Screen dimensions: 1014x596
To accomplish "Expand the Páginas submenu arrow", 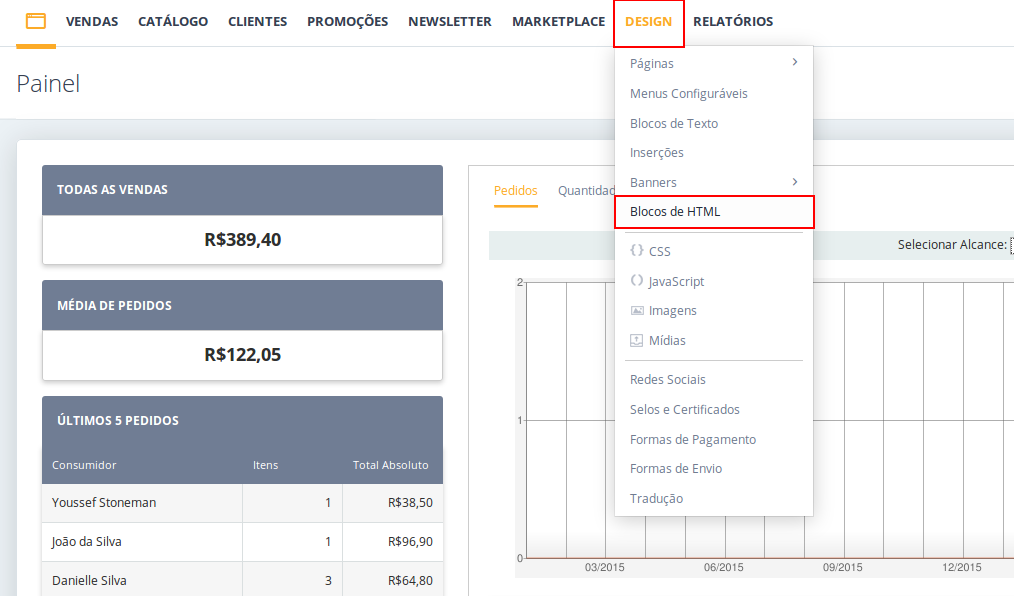I will pyautogui.click(x=795, y=62).
